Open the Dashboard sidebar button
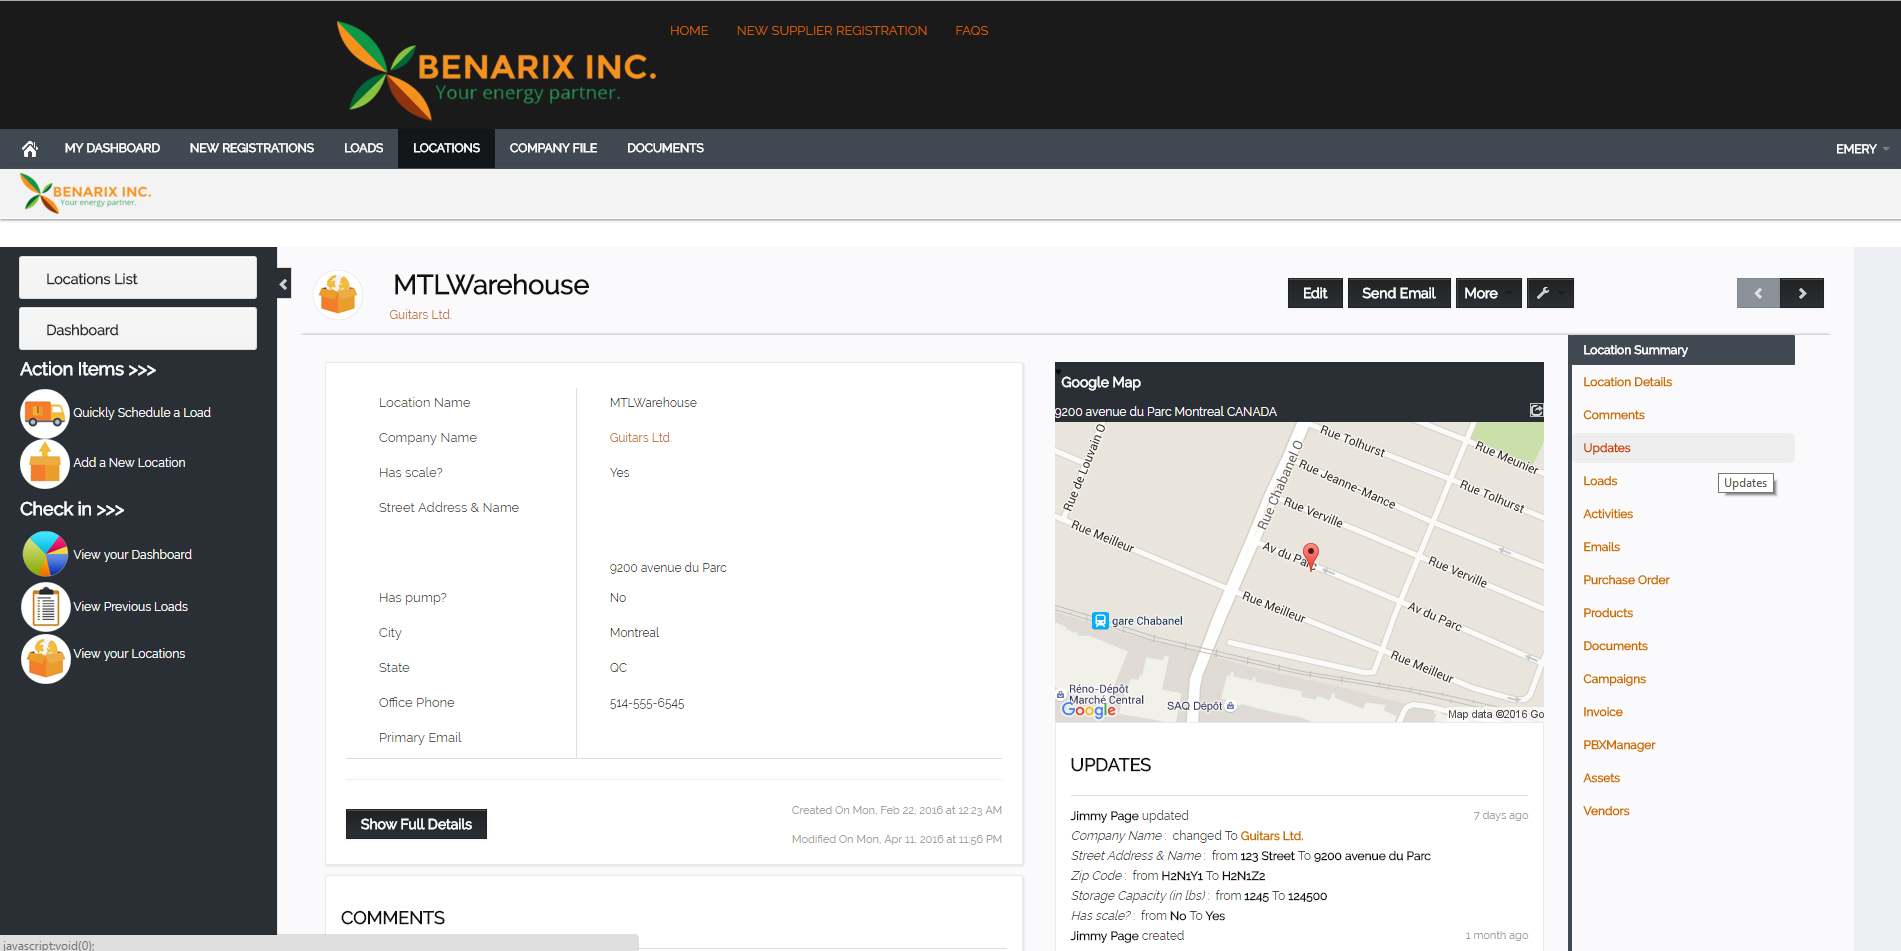This screenshot has width=1901, height=951. pyautogui.click(x=138, y=329)
